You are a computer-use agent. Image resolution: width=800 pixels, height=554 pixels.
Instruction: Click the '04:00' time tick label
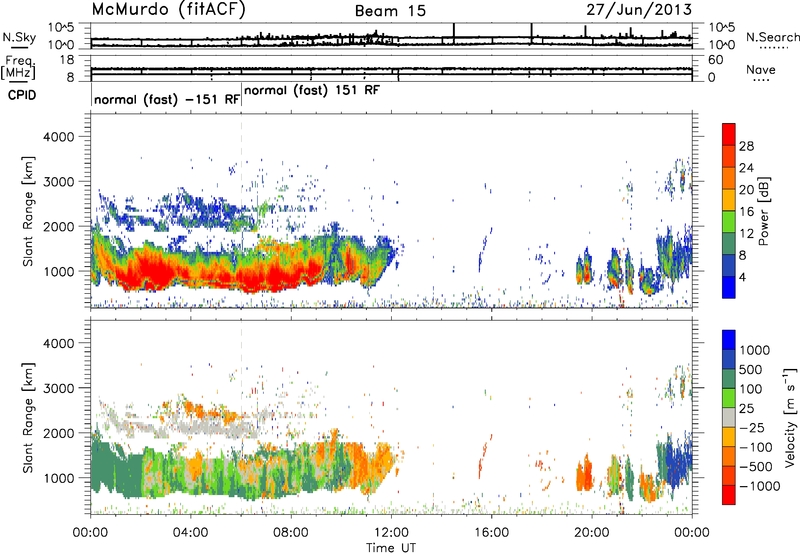[190, 533]
